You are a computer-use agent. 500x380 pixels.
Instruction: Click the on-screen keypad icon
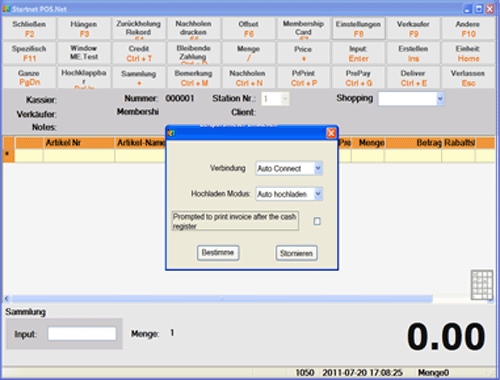pyautogui.click(x=482, y=285)
